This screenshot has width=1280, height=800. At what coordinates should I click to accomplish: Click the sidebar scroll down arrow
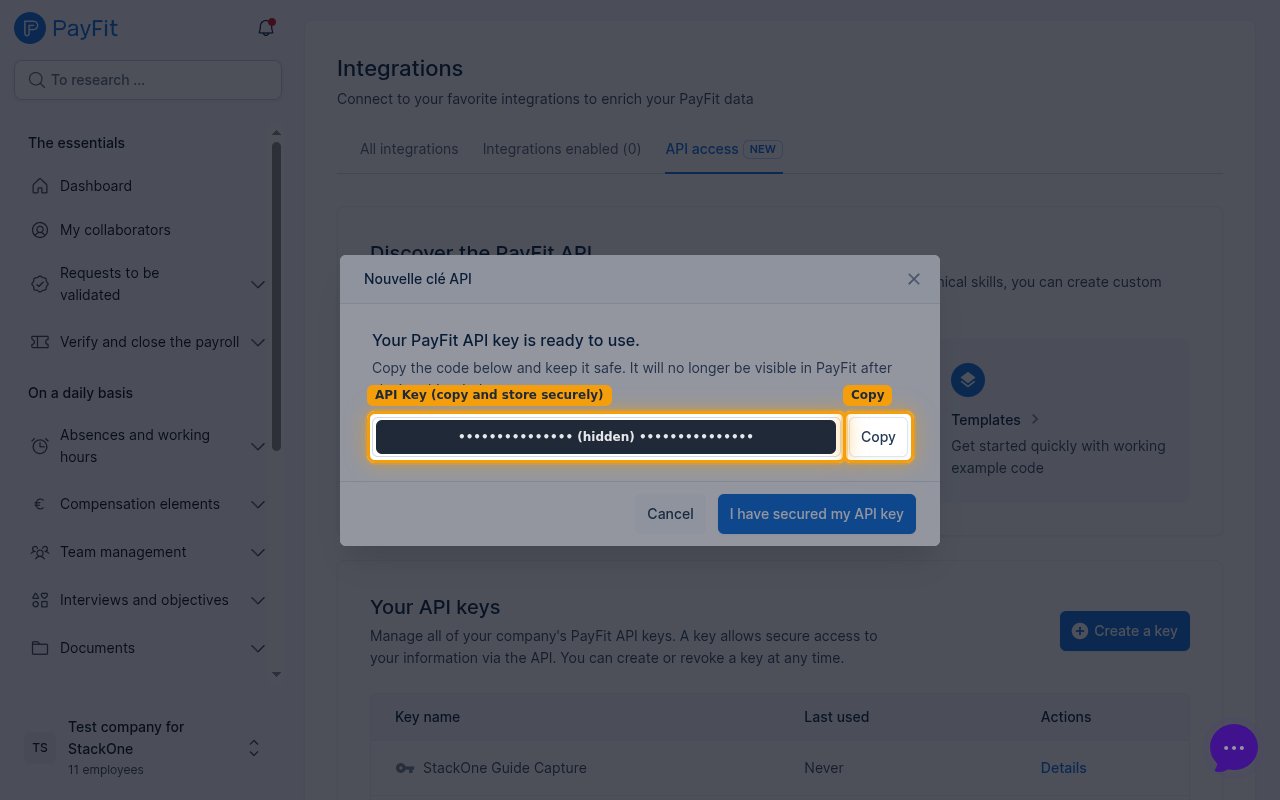pyautogui.click(x=277, y=675)
